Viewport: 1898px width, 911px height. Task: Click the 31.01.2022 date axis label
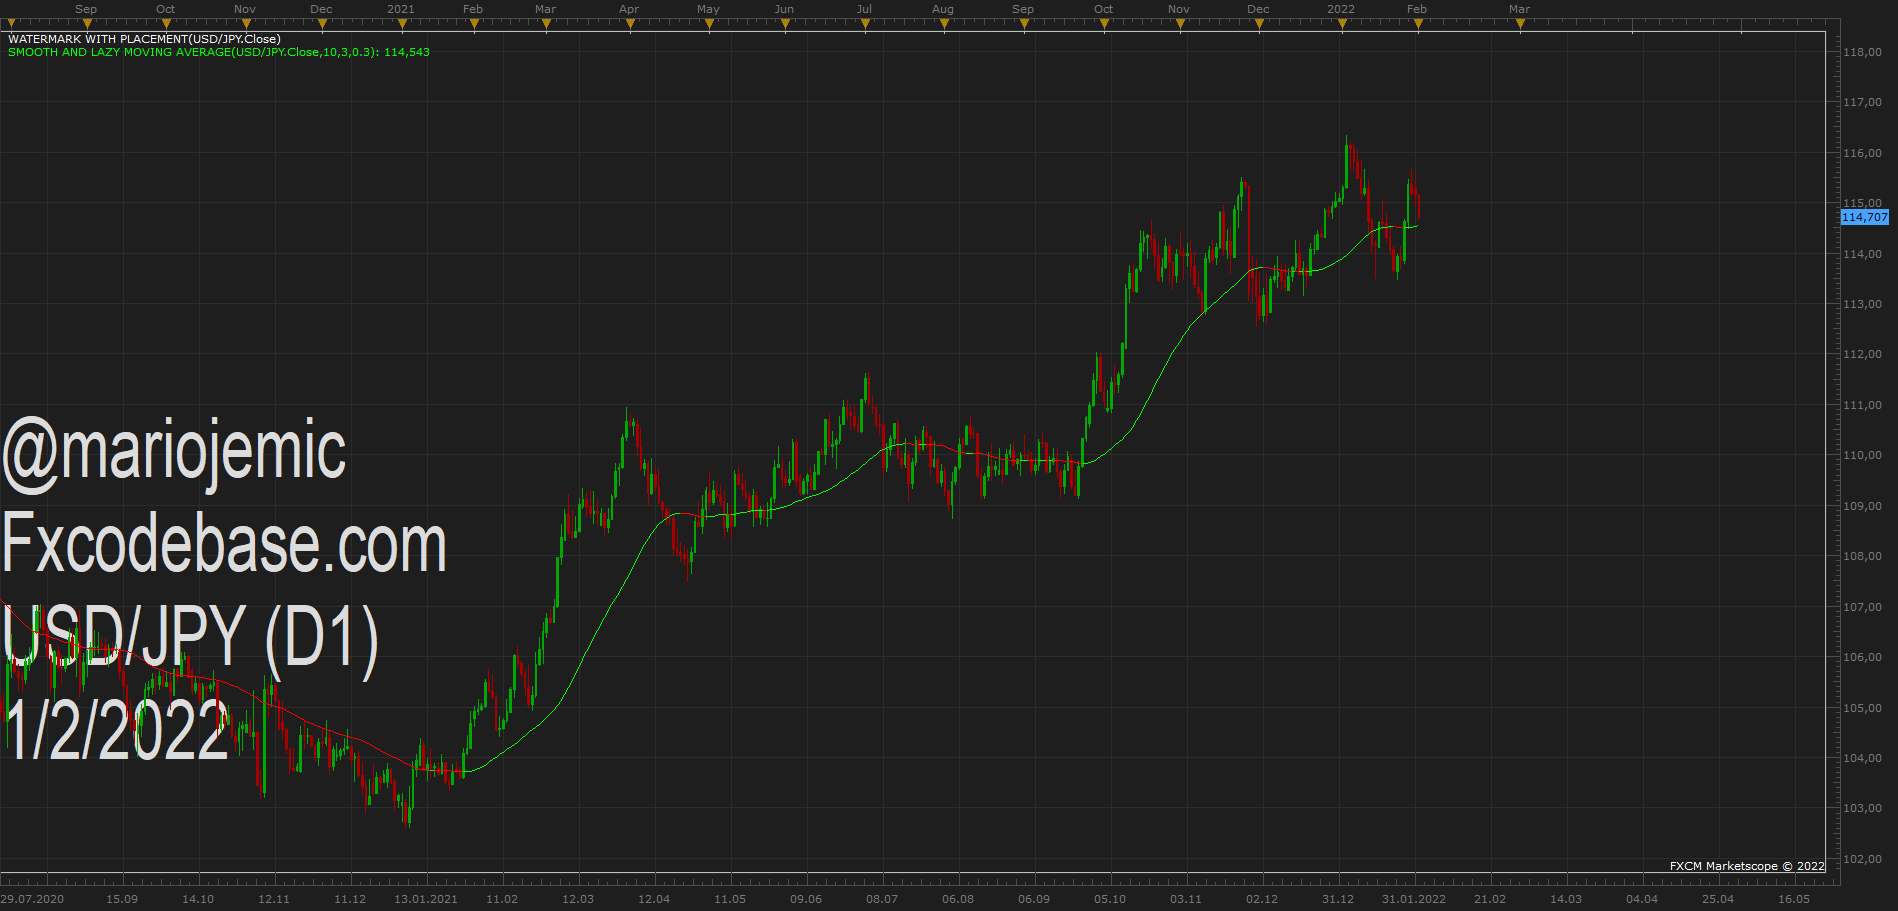click(x=1414, y=899)
